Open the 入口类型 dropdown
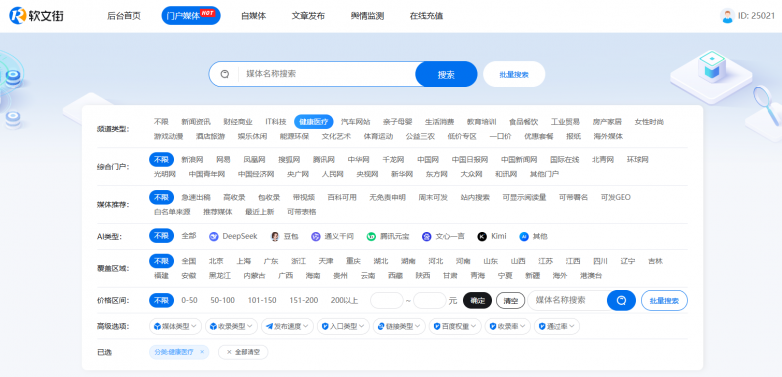This screenshot has height=377, width=782. click(x=343, y=326)
